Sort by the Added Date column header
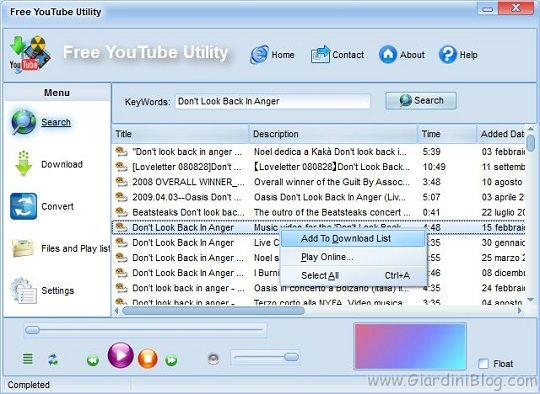The height and width of the screenshot is (394, 540). [x=501, y=134]
